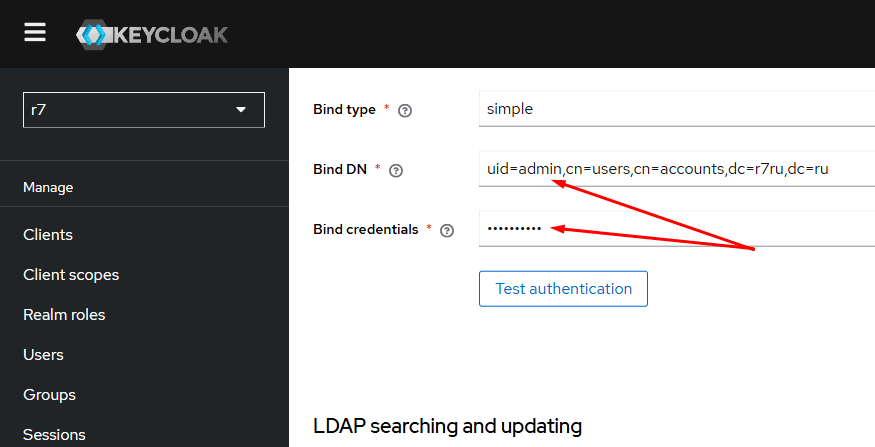The image size is (875, 447).
Task: Navigate to Realm roles
Action: 64,315
